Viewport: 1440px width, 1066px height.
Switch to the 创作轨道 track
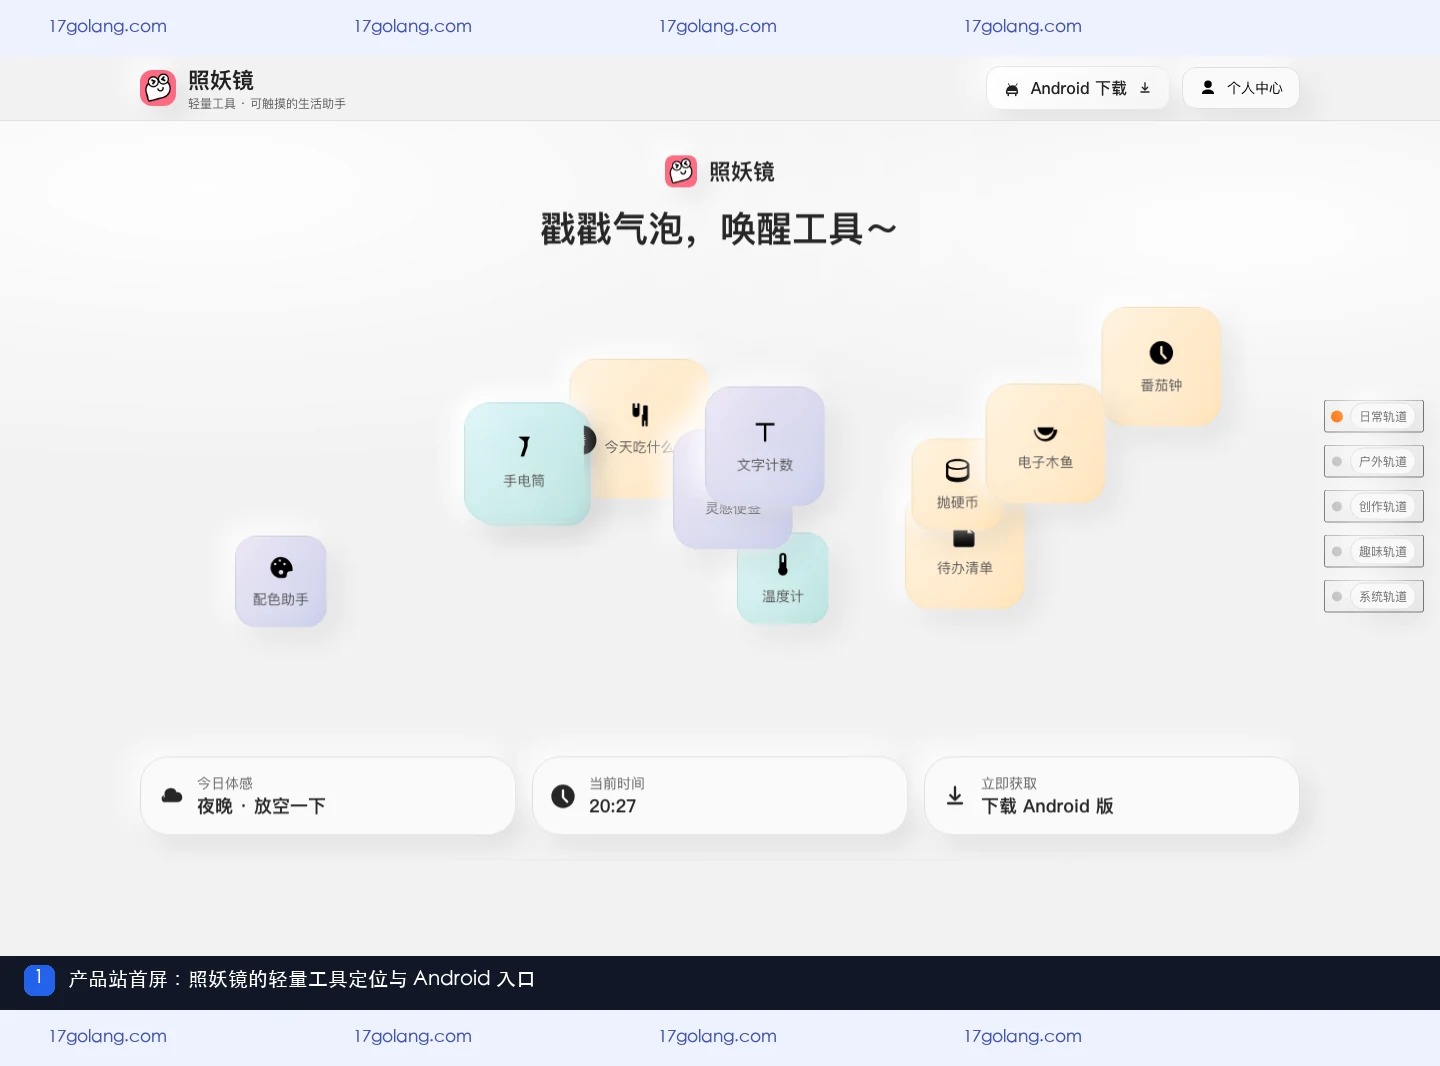coord(1374,507)
